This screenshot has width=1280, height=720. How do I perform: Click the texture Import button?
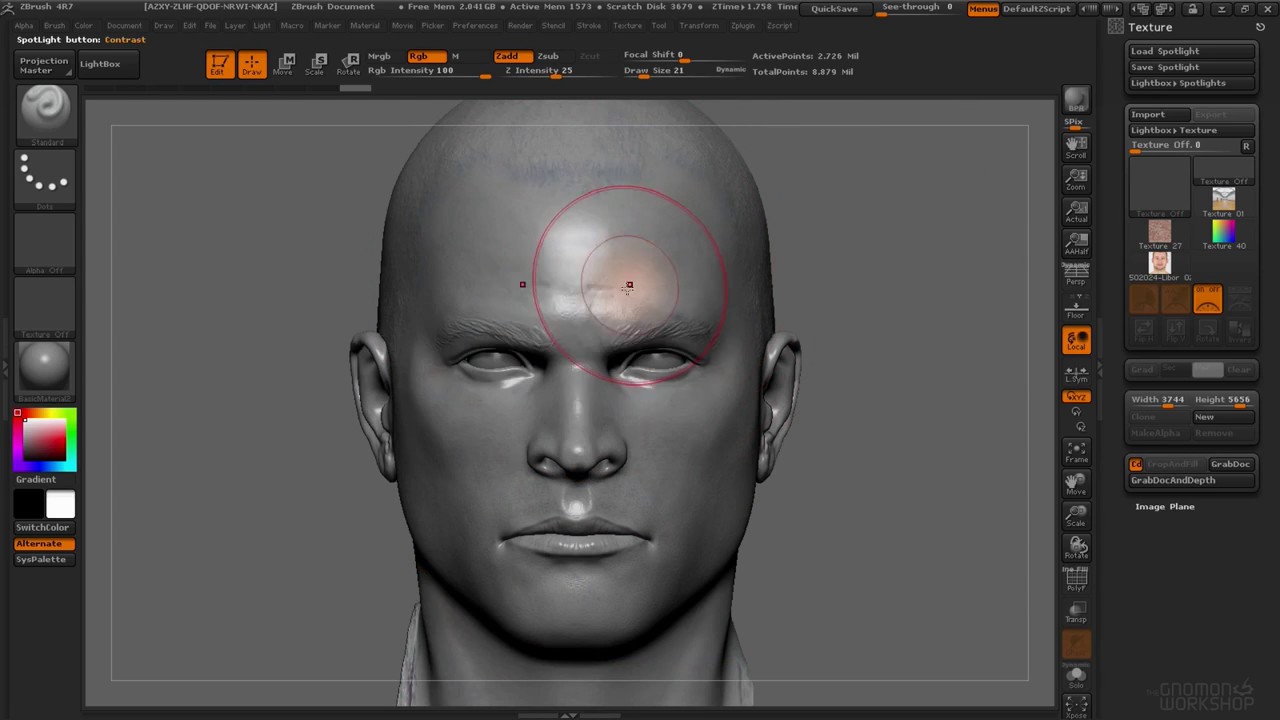[x=1158, y=115]
